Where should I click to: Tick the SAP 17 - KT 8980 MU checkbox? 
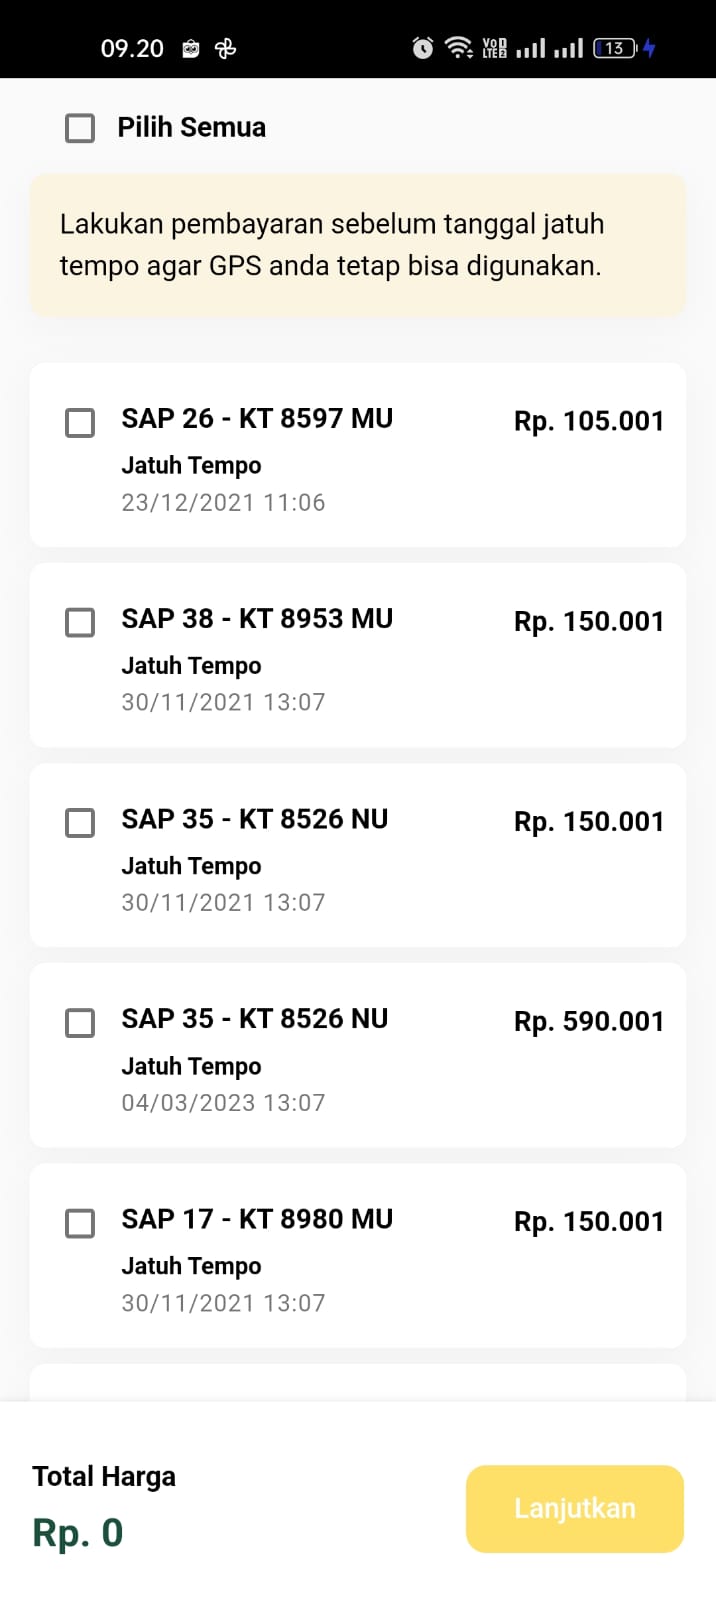pyautogui.click(x=80, y=1222)
